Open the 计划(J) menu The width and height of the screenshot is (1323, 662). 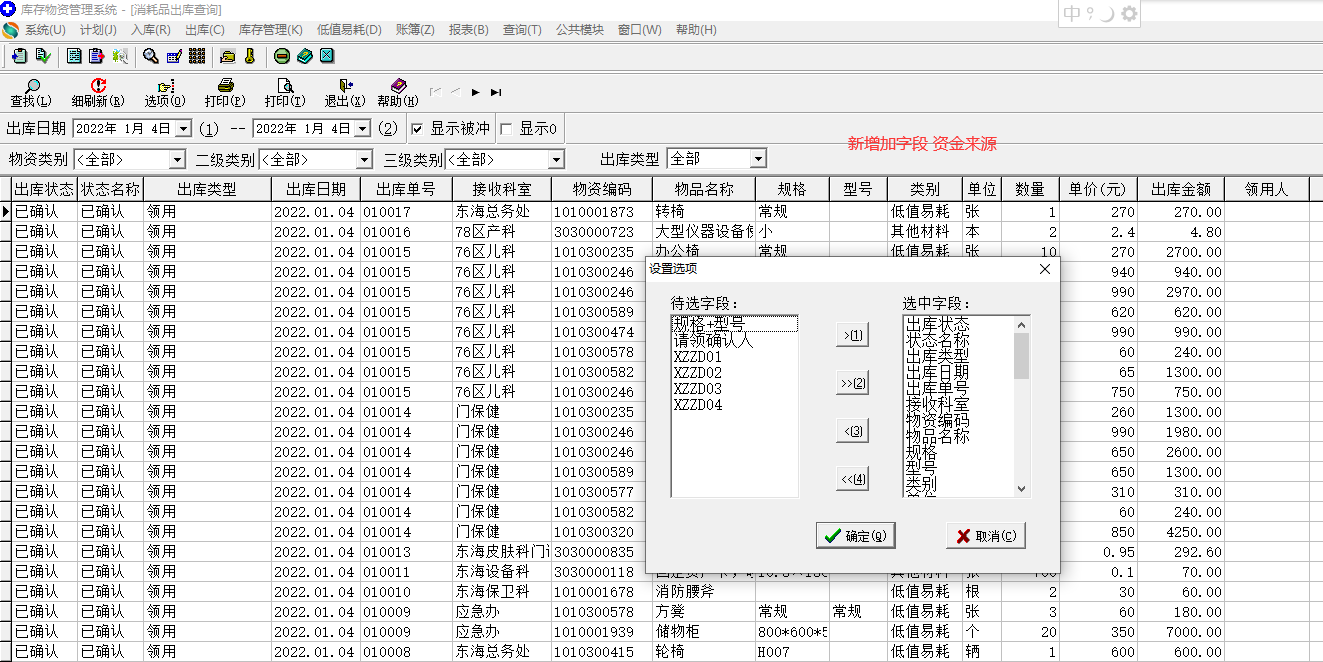pos(98,30)
